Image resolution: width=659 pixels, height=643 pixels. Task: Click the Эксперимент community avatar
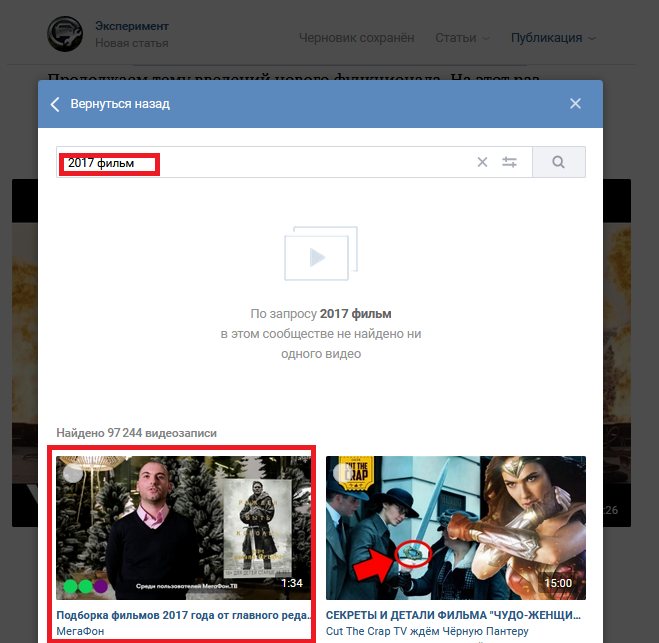coord(65,34)
